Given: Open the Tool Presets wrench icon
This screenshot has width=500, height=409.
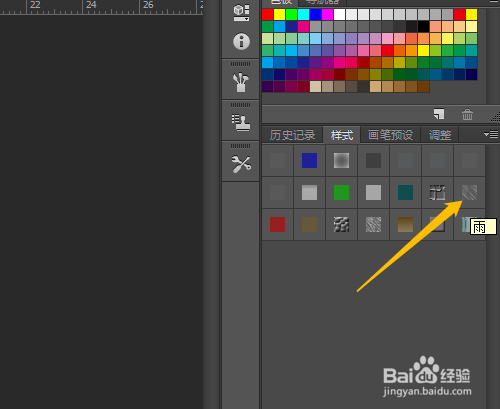Looking at the screenshot, I should coord(241,164).
